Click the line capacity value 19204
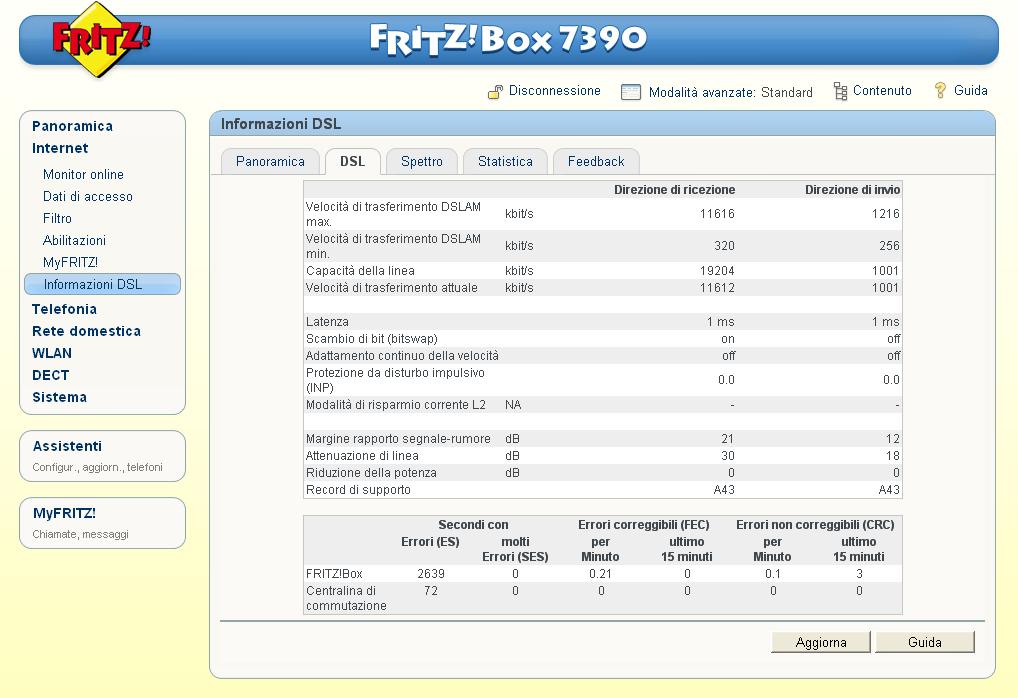This screenshot has height=698, width=1018. coord(717,271)
